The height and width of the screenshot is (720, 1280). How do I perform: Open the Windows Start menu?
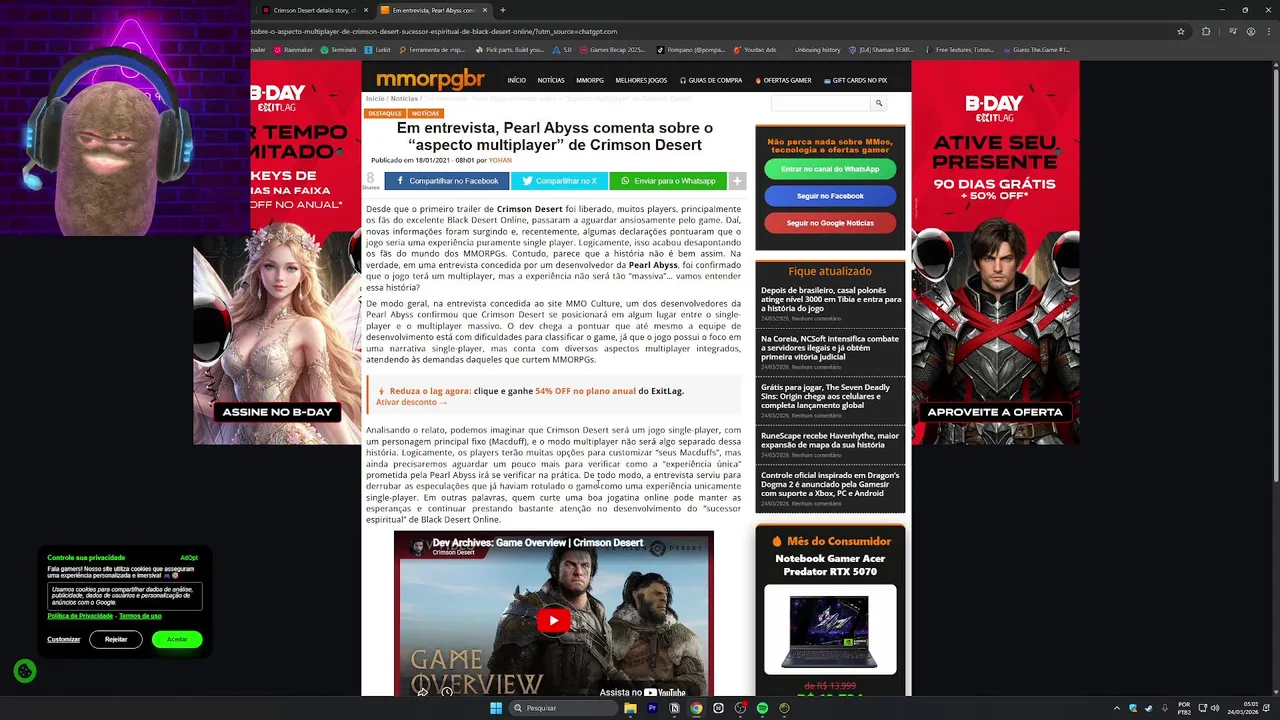tap(496, 708)
